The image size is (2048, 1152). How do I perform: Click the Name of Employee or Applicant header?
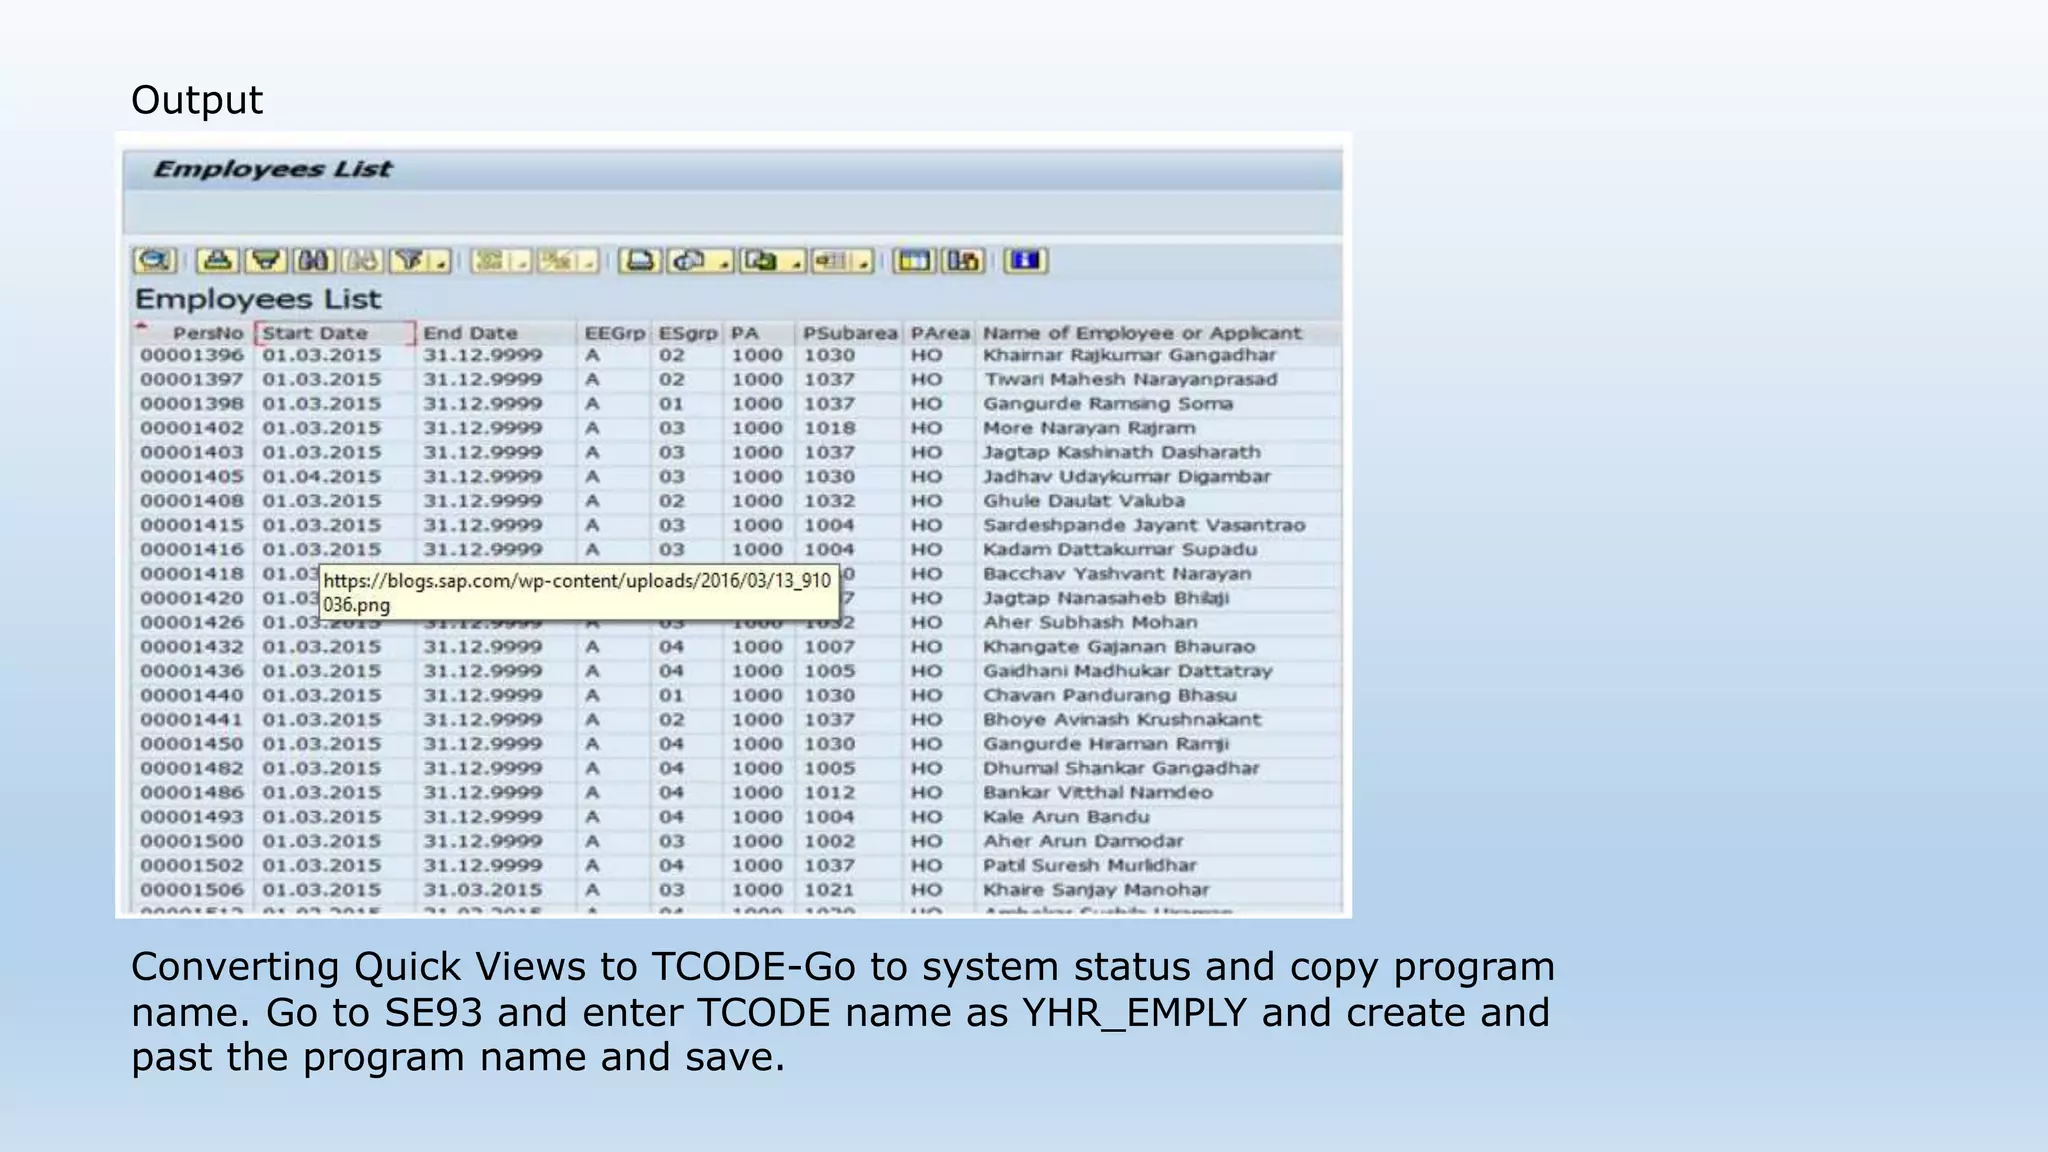(x=1141, y=333)
